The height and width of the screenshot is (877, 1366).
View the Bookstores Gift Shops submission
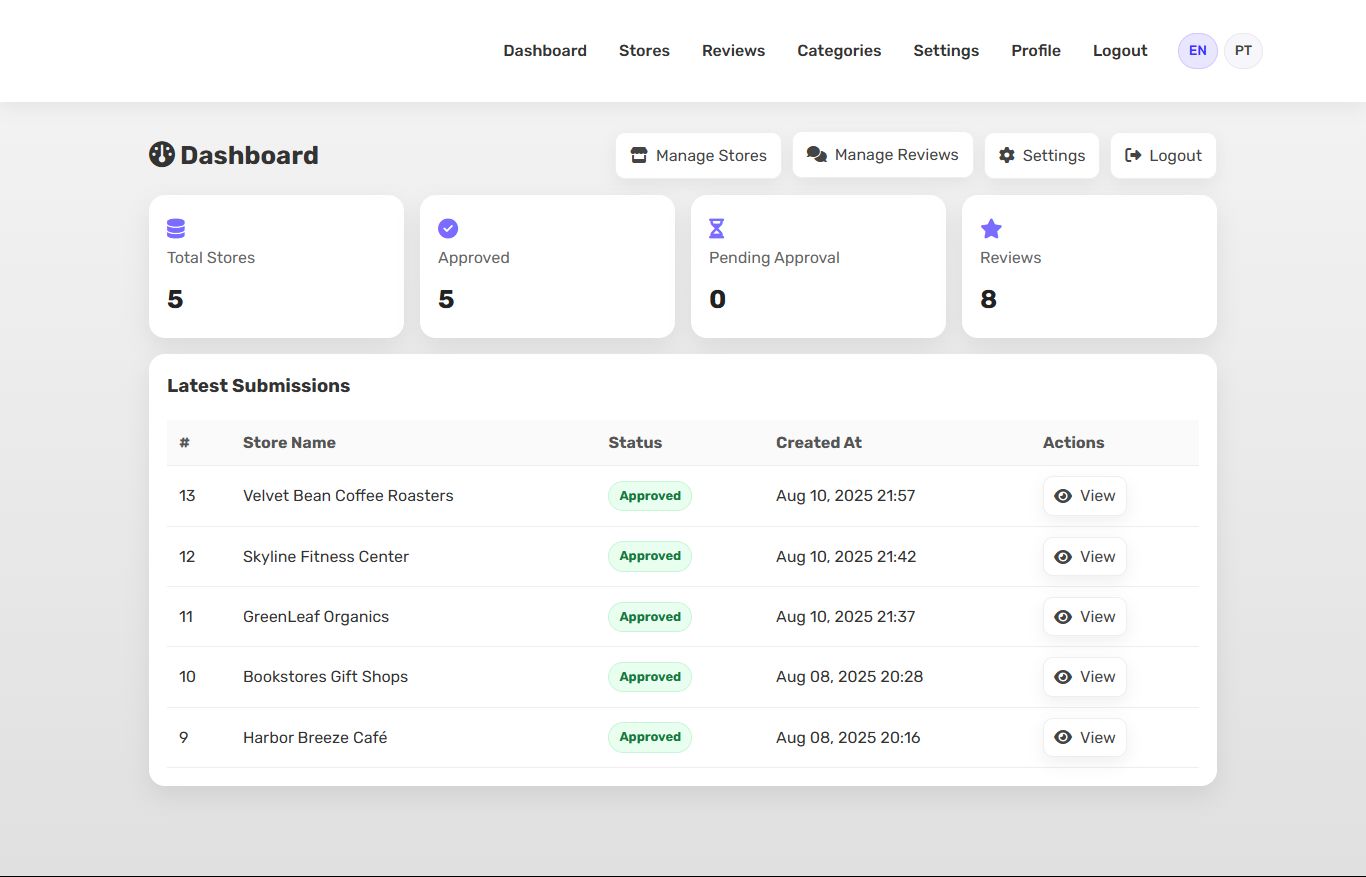pos(1084,677)
